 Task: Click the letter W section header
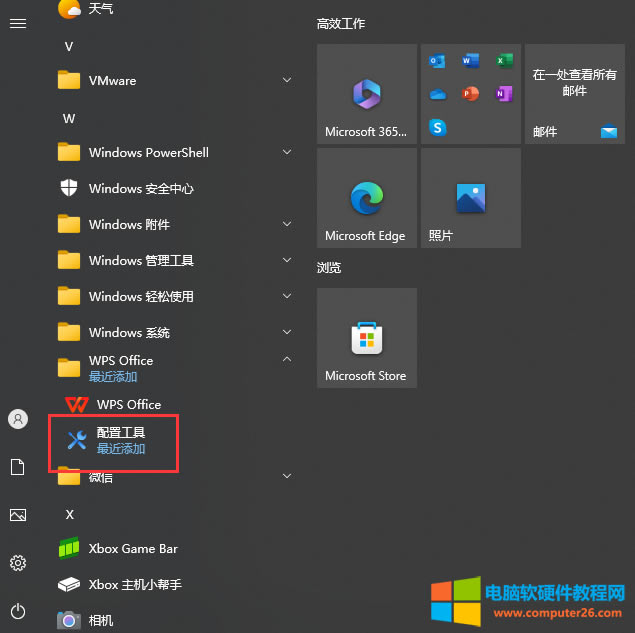pos(69,118)
